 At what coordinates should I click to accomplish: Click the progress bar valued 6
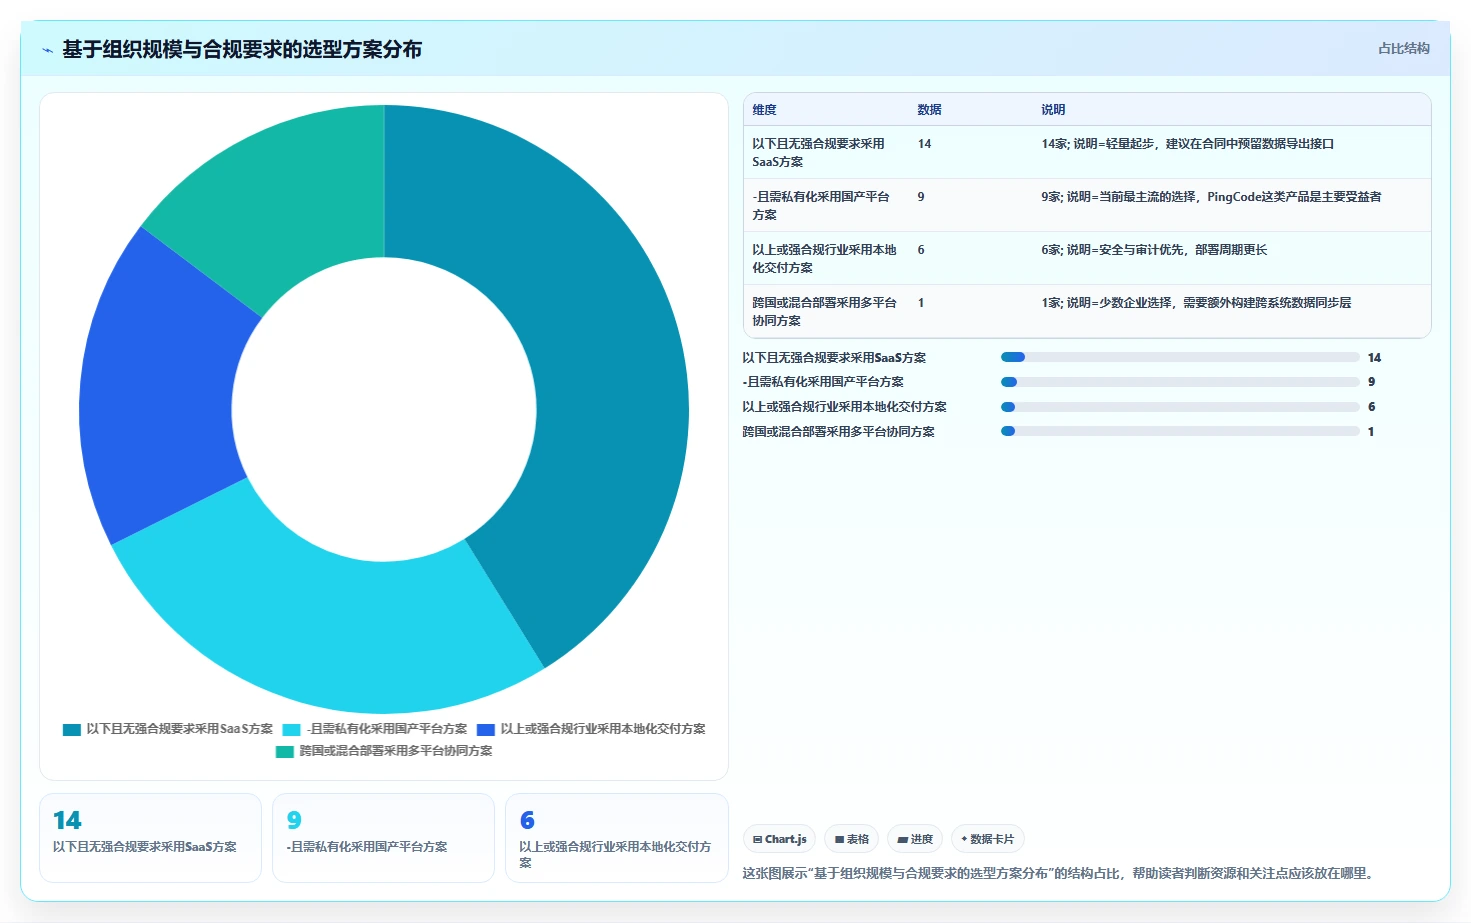point(1180,407)
